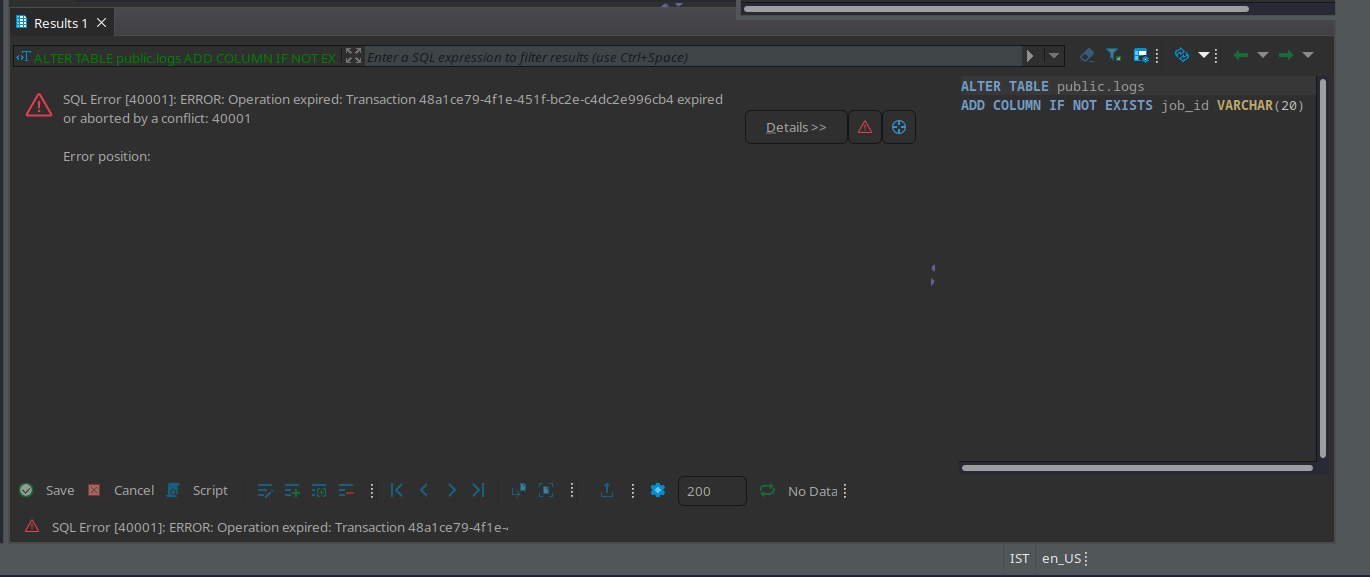This screenshot has width=1370, height=577.
Task: Select the Results 1 tab
Action: (61, 23)
